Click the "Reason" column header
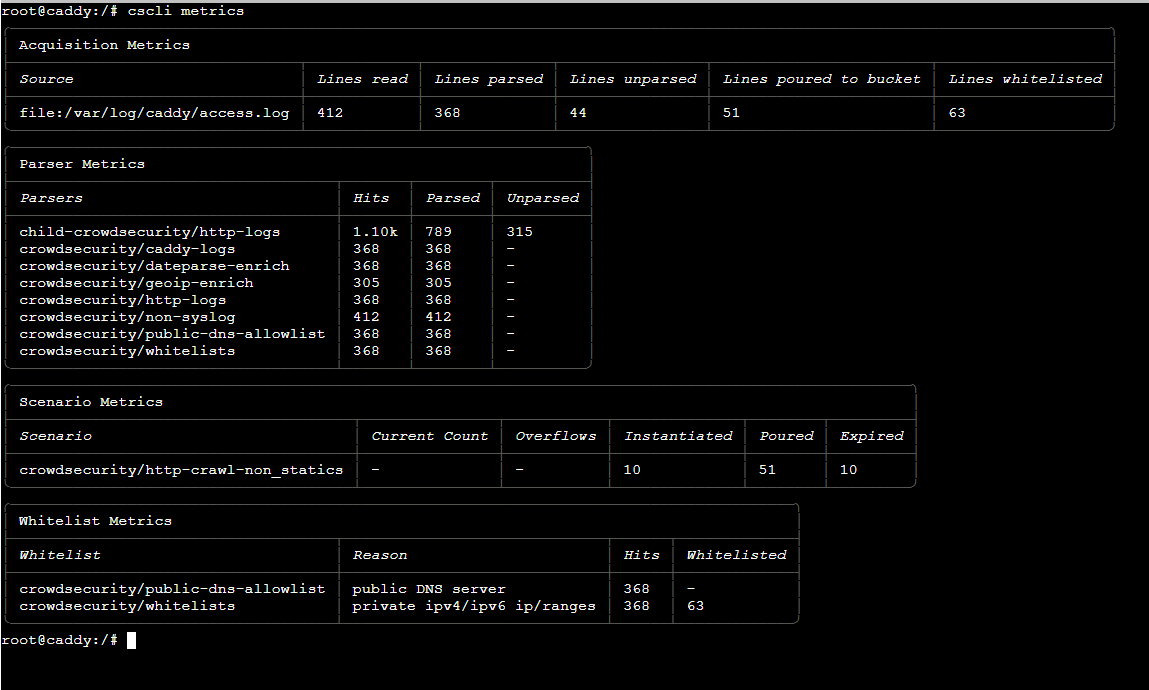This screenshot has height=690, width=1149. tap(380, 555)
